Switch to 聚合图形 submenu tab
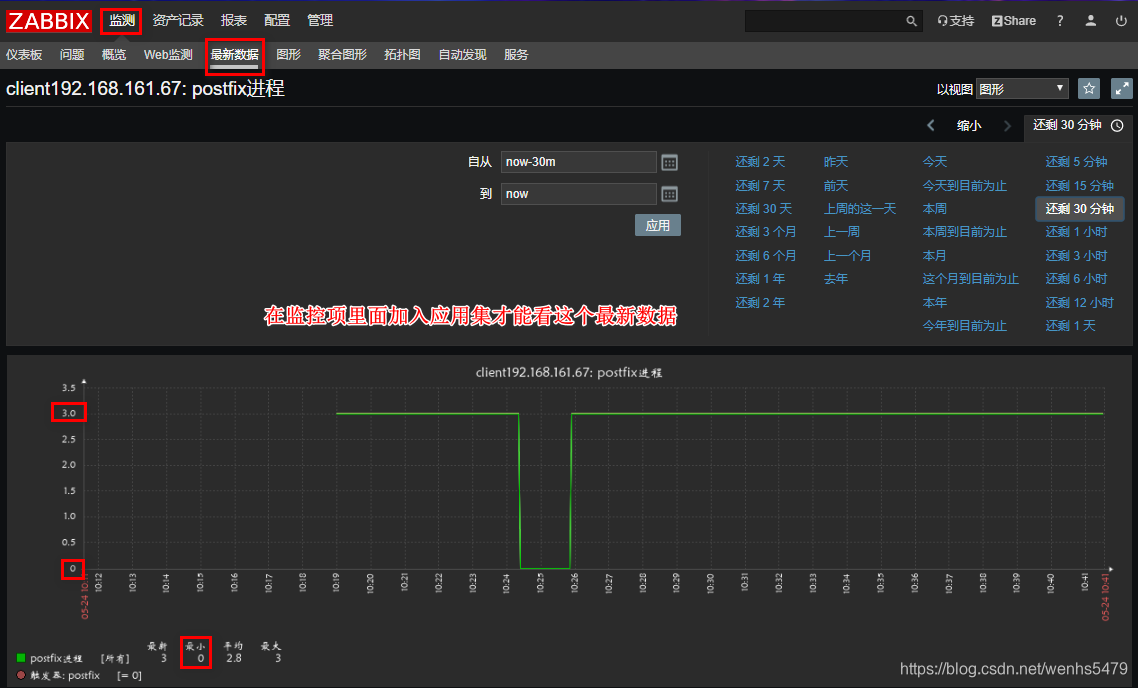 pos(342,54)
